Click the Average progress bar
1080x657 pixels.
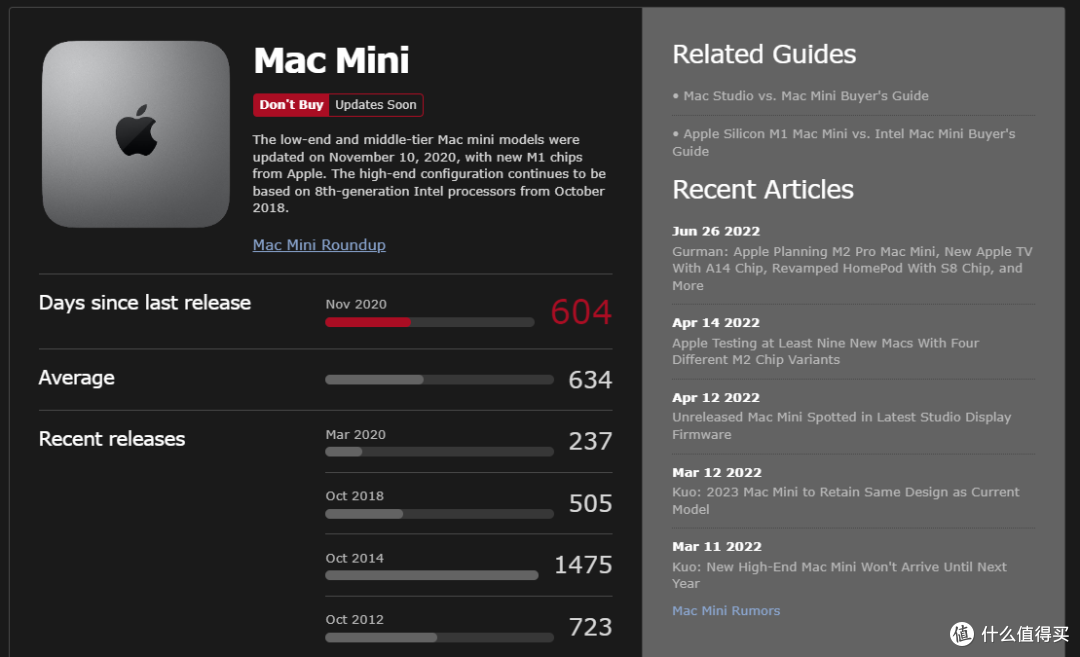coord(439,379)
